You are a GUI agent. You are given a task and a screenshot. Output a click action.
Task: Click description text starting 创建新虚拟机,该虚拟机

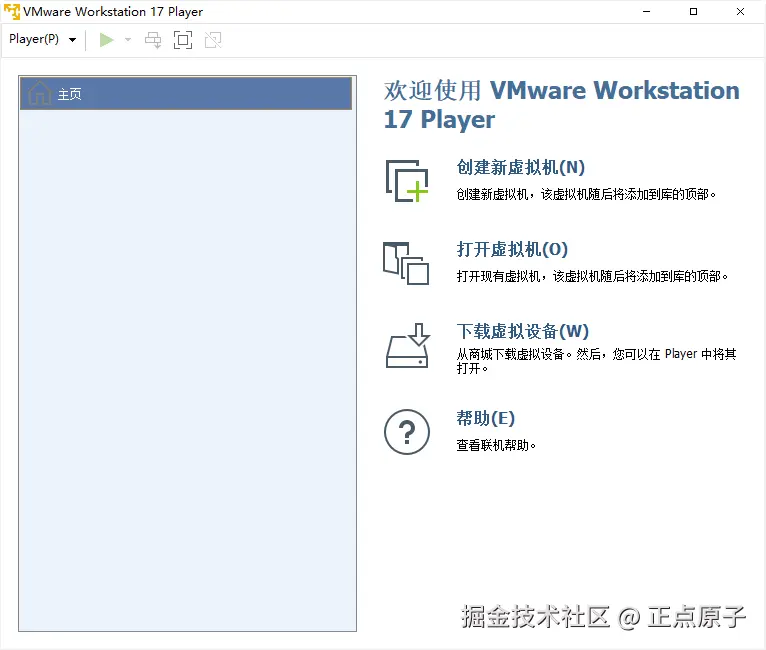(x=586, y=194)
